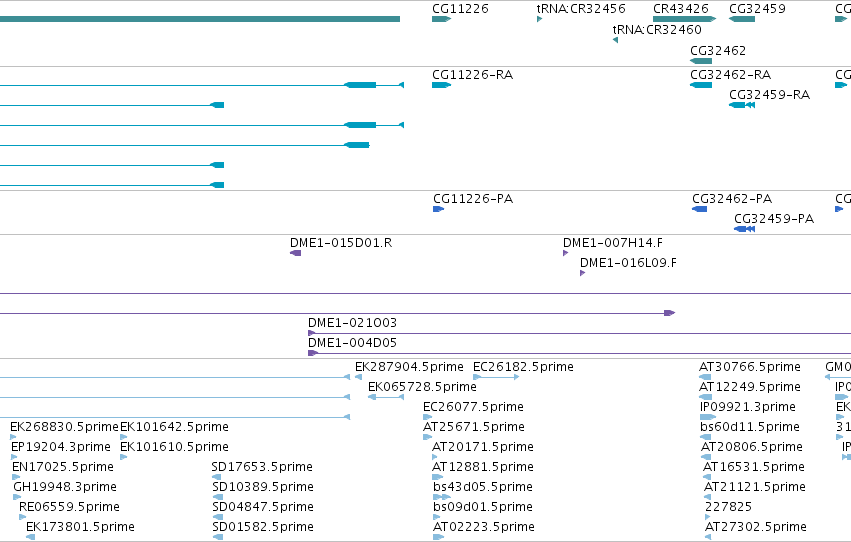Click the tRNA:CR32456 gene arrow
Image resolution: width=851 pixels, height=542 pixels.
pos(539,19)
